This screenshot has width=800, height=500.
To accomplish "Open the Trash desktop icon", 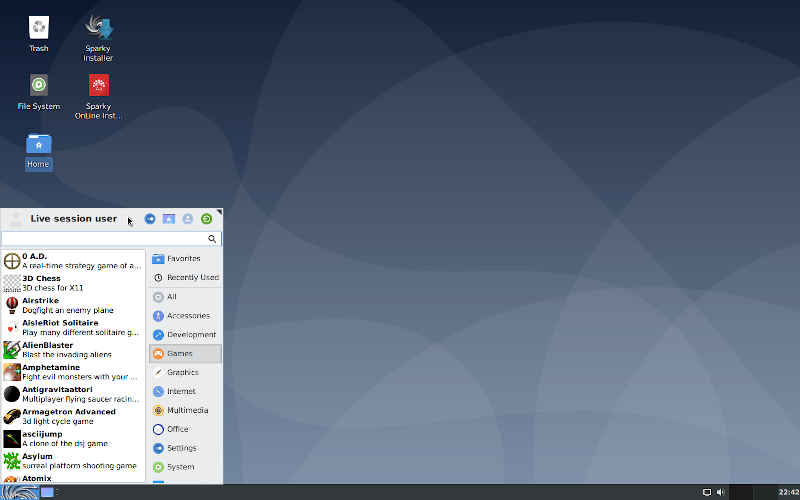I will 39,34.
